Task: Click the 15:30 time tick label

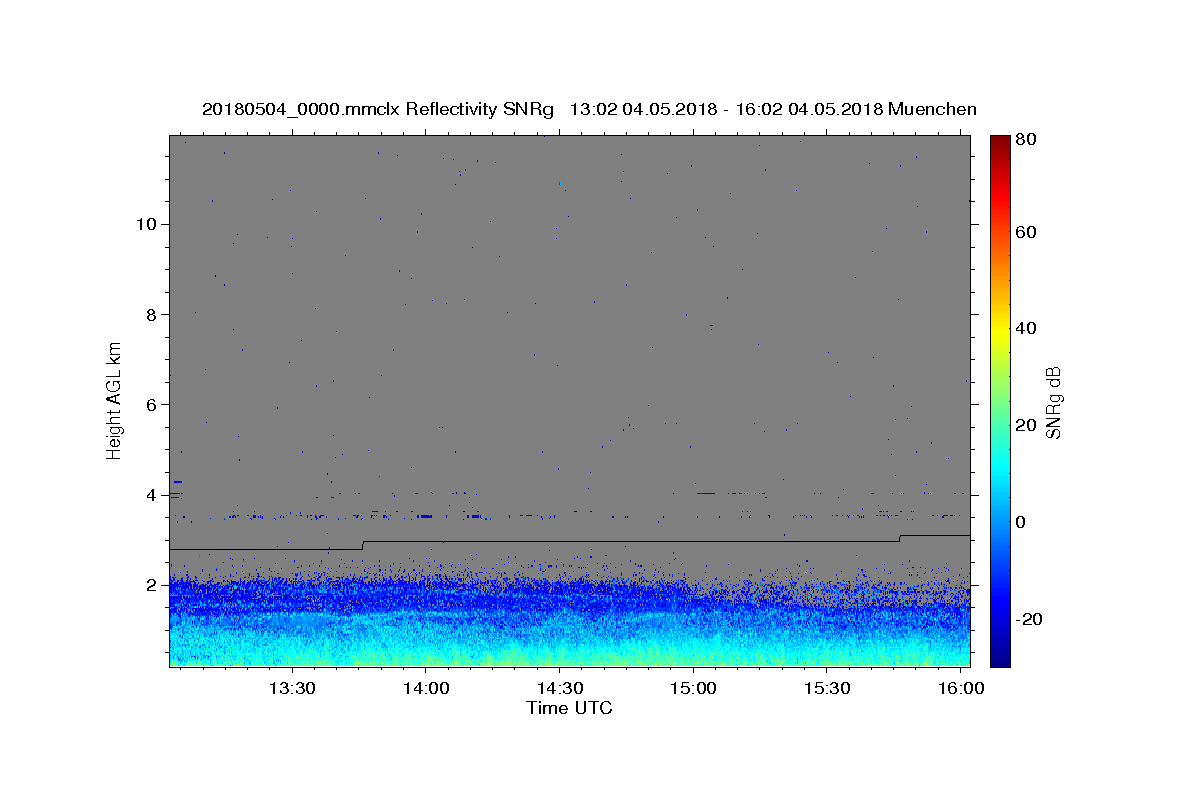Action: pos(827,688)
